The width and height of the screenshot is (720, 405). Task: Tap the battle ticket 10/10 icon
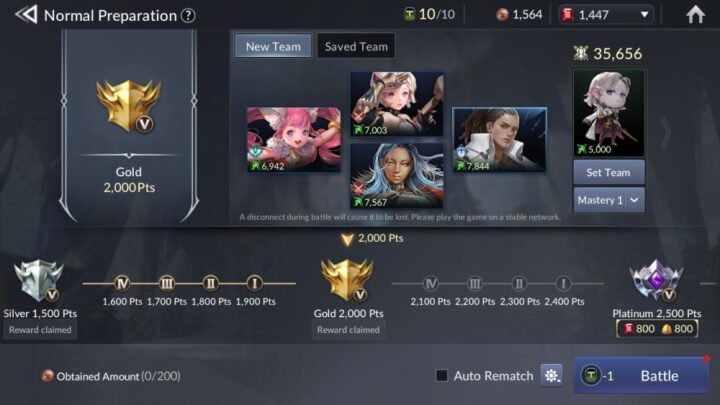[409, 15]
